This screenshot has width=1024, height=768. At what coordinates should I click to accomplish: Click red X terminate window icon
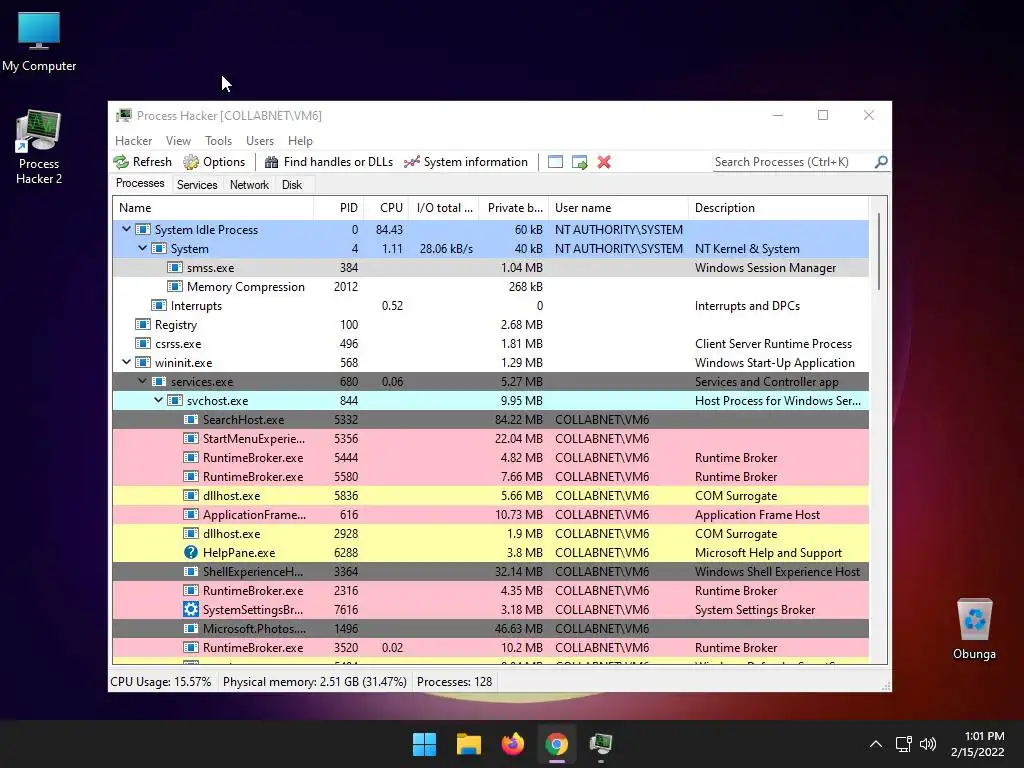(604, 162)
